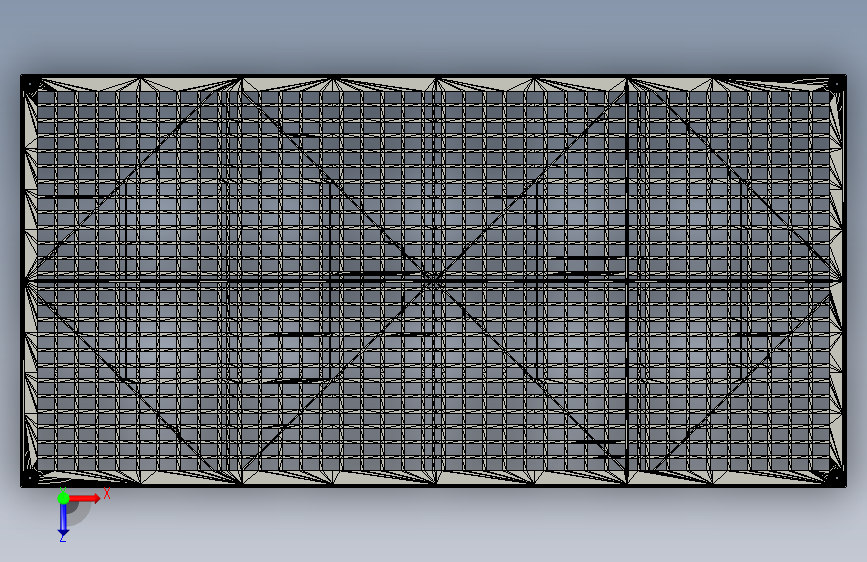
Task: Click the red X axis arrow of the triad
Action: [x=85, y=498]
